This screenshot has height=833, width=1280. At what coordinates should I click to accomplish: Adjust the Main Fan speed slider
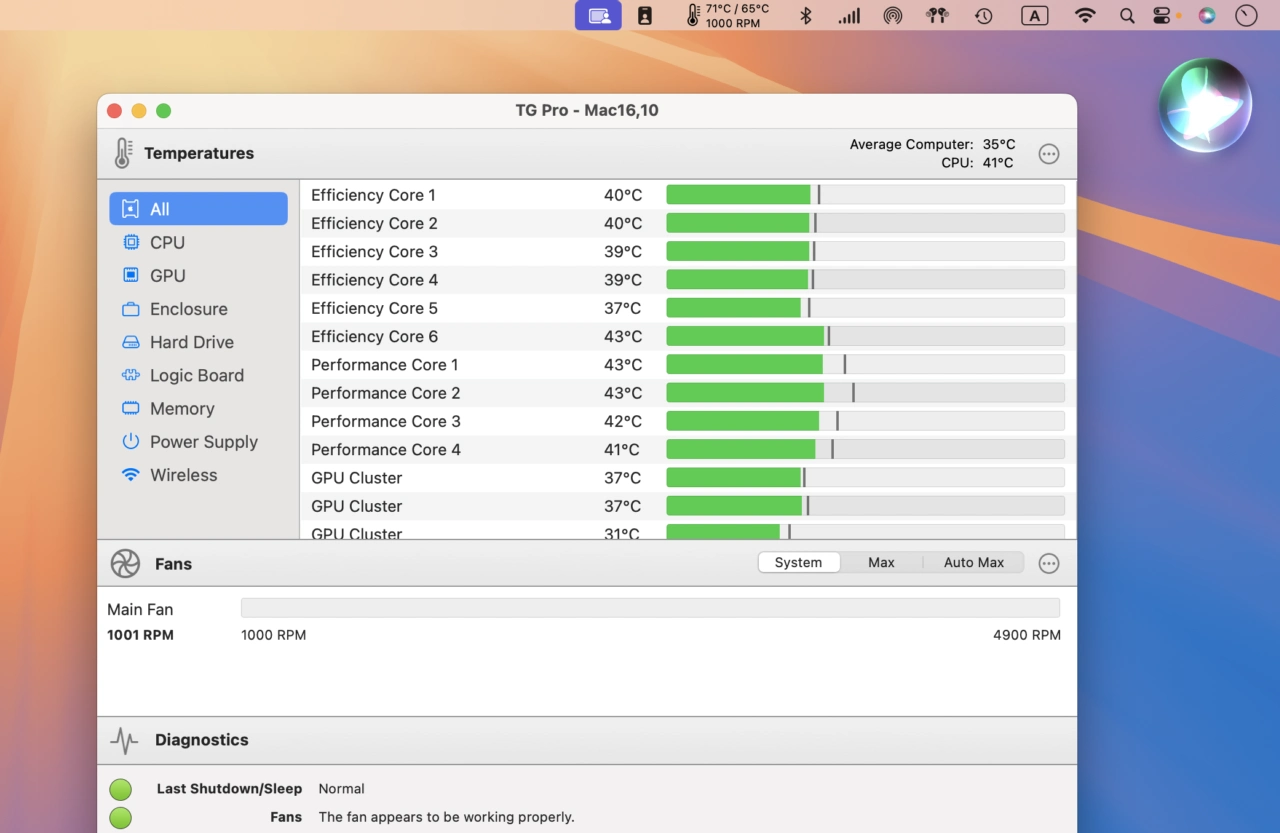click(x=650, y=608)
